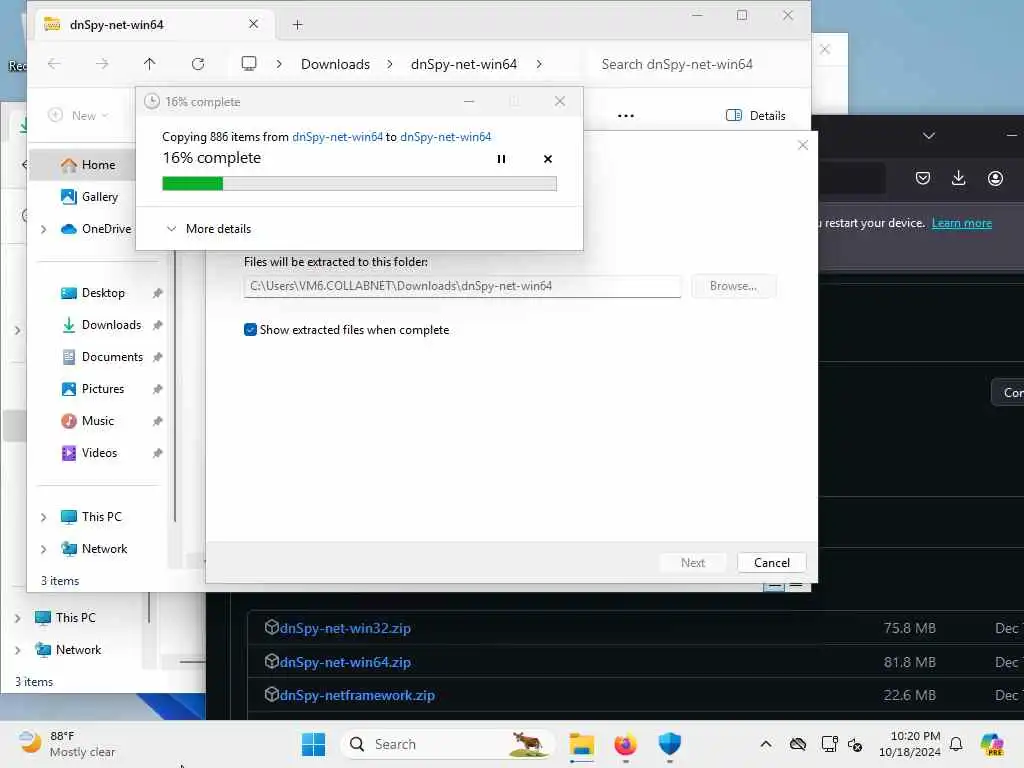Open Videos in quick access

coord(89,453)
